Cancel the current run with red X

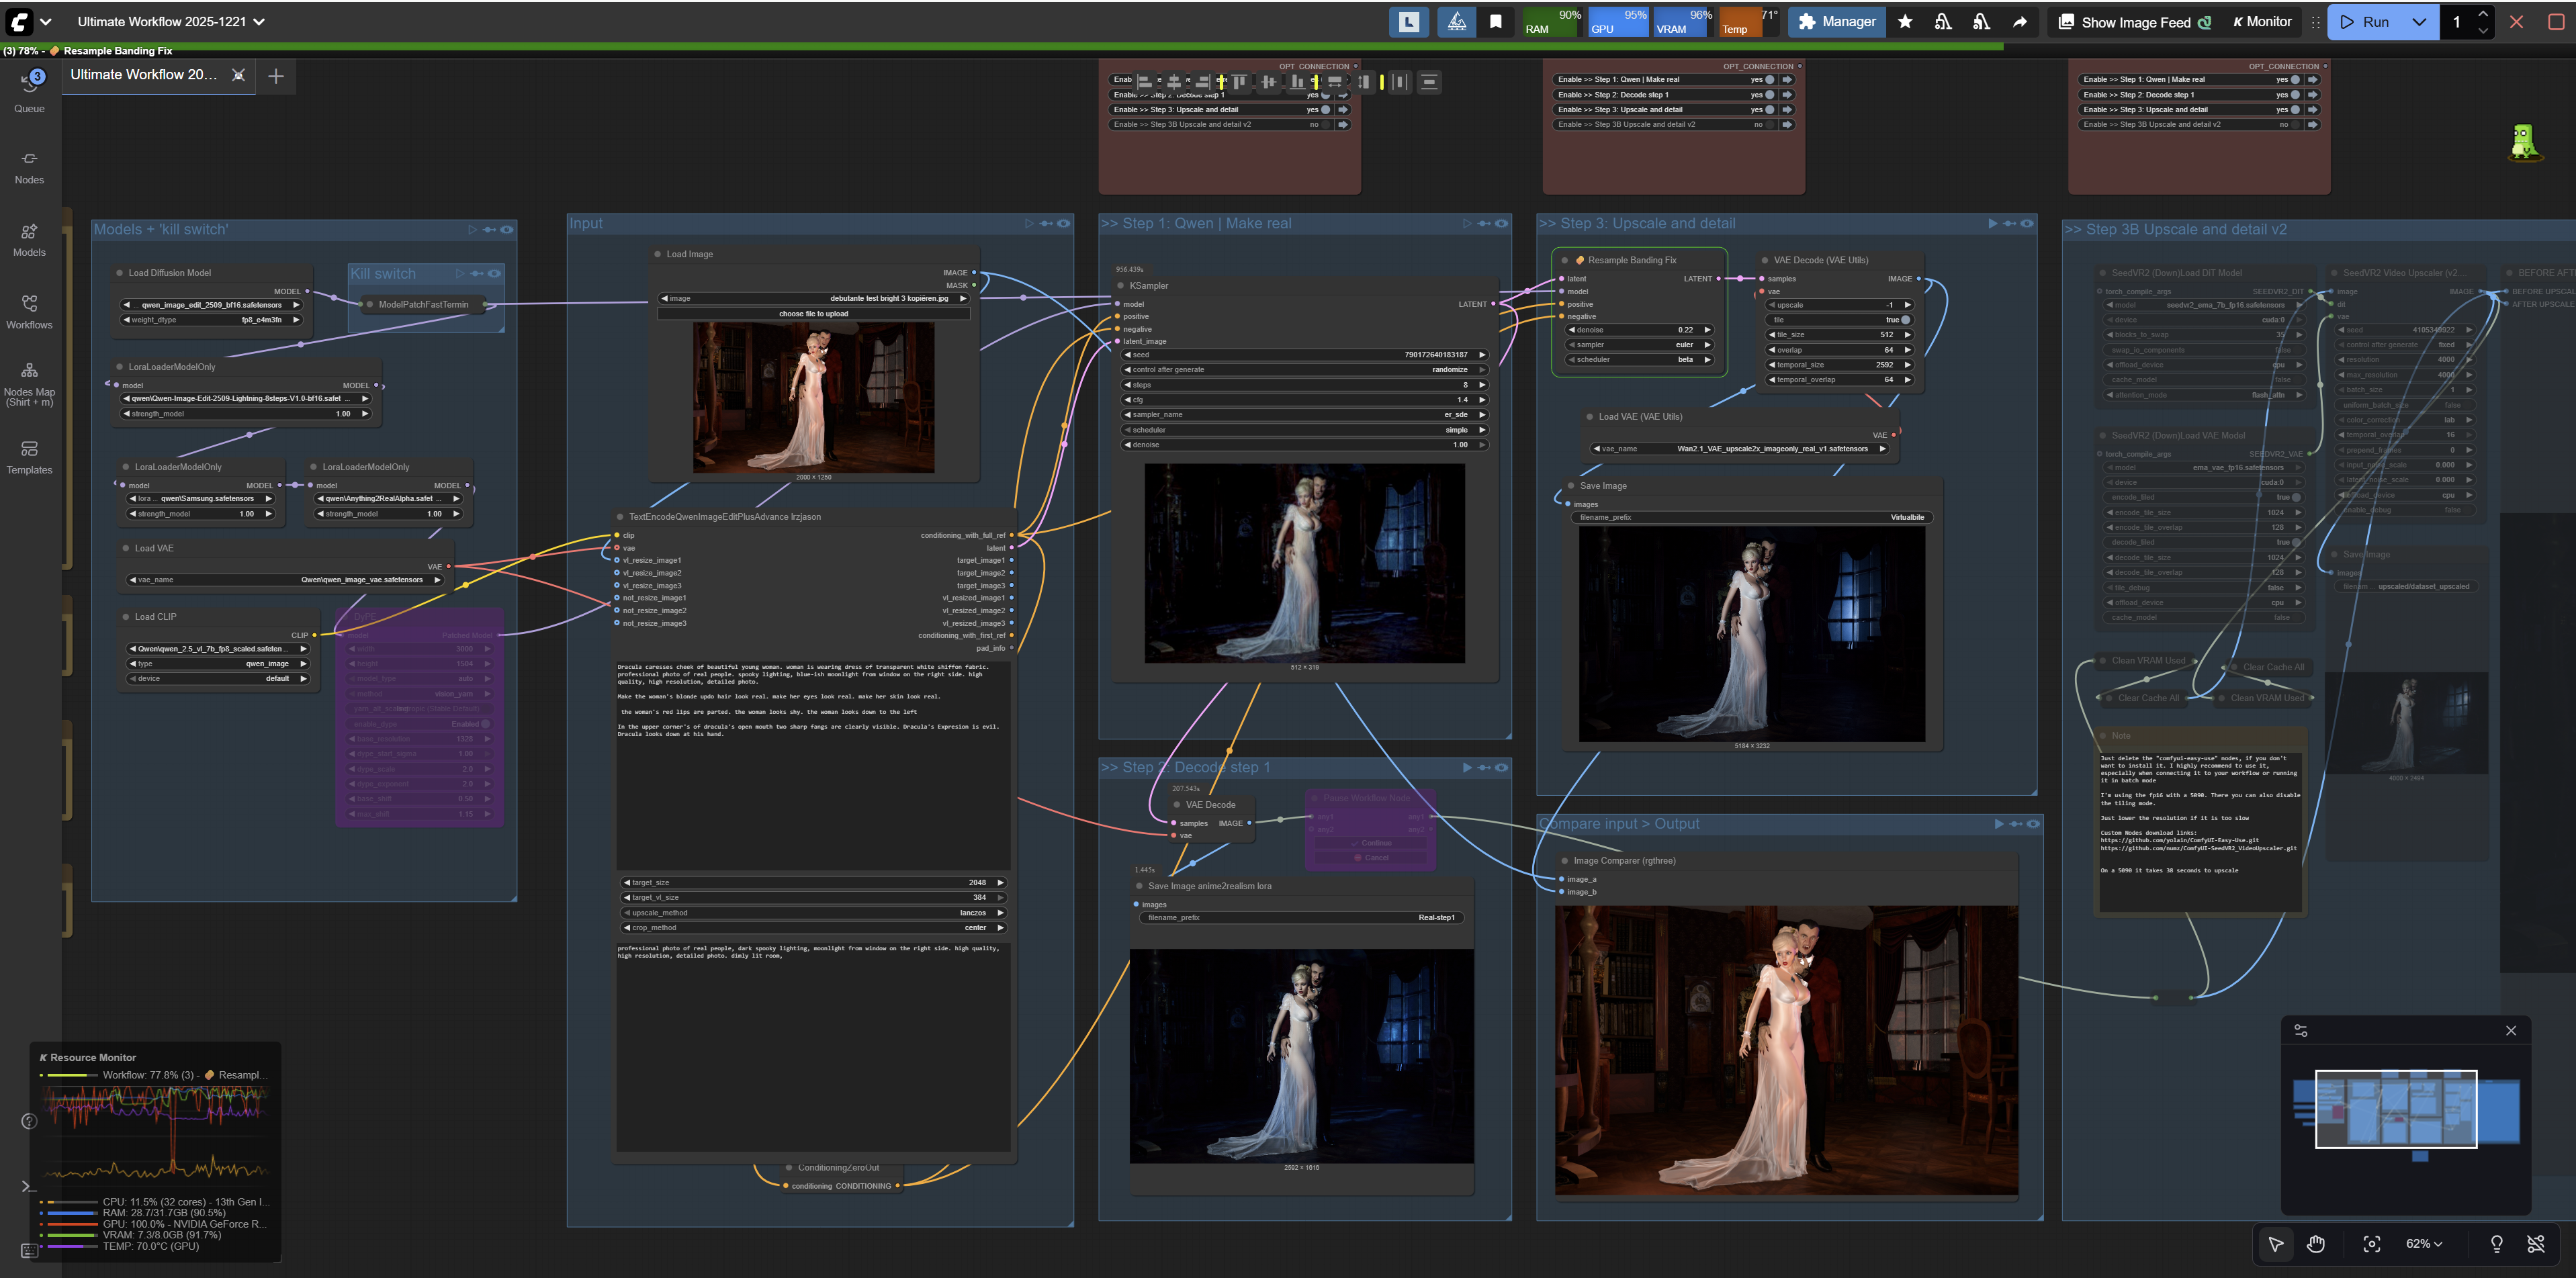click(2517, 22)
